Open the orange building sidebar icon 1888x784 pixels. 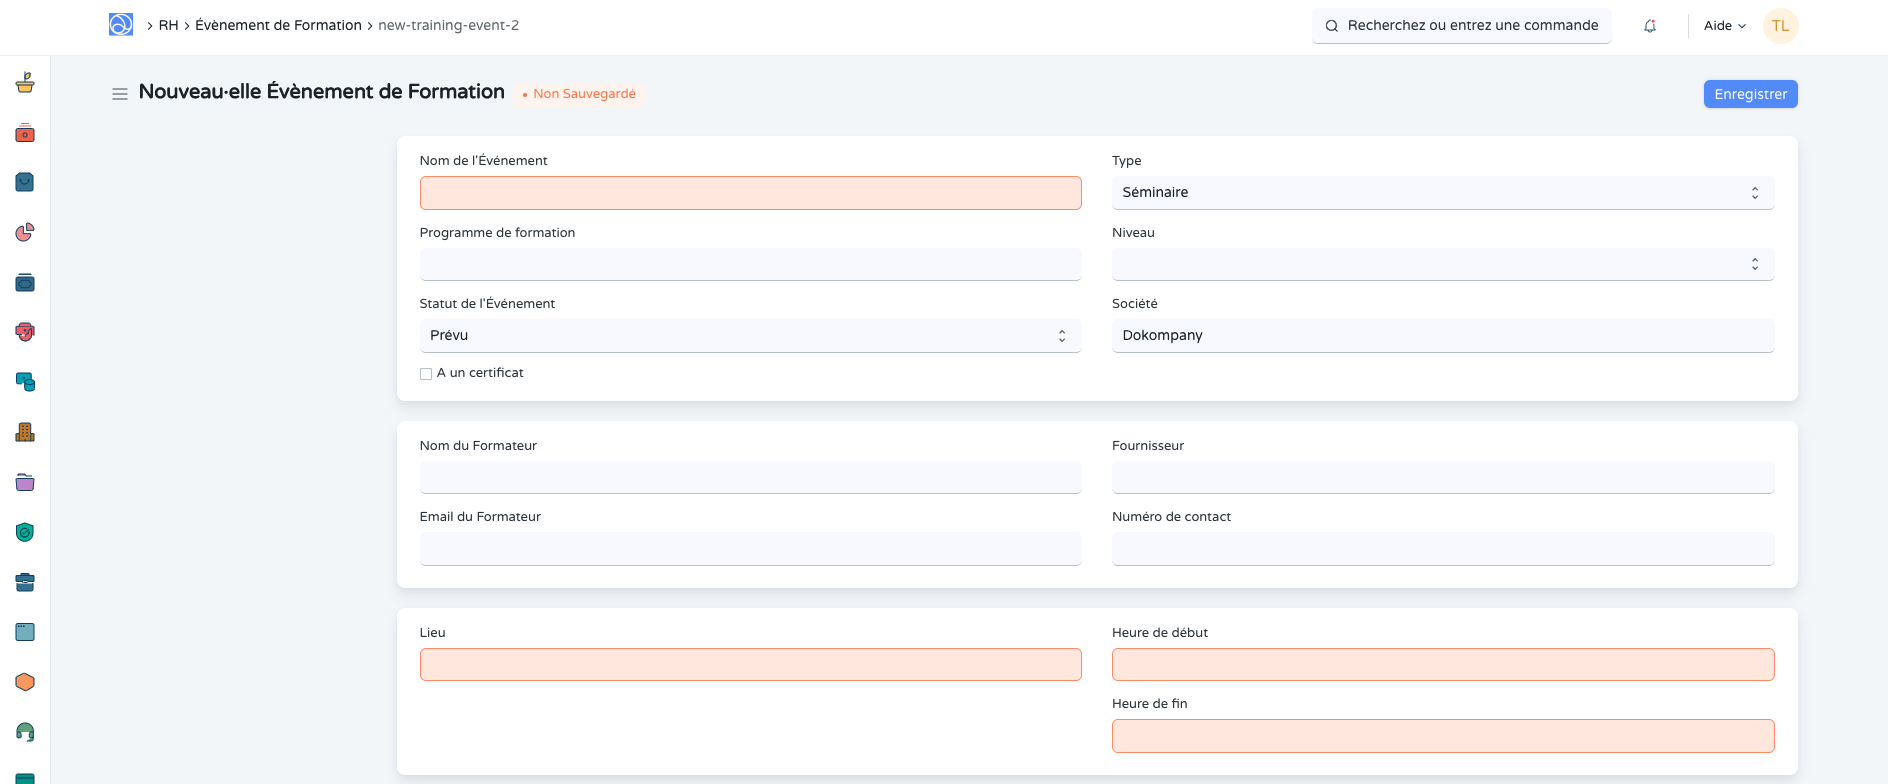coord(25,432)
